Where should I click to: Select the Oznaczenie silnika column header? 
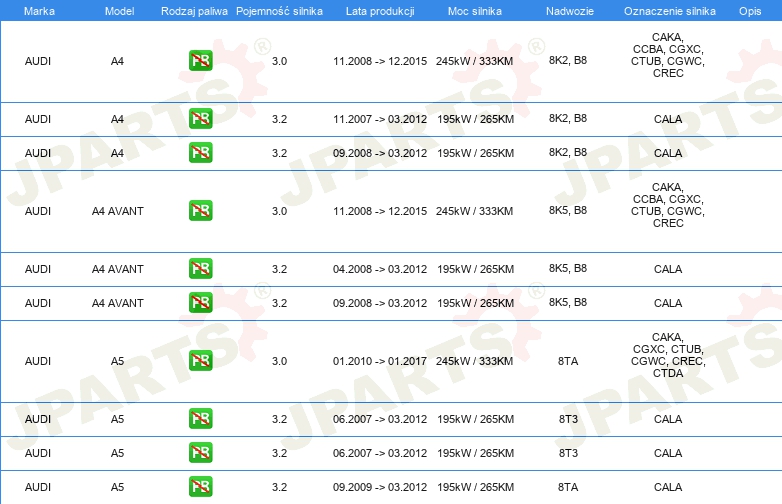[670, 11]
